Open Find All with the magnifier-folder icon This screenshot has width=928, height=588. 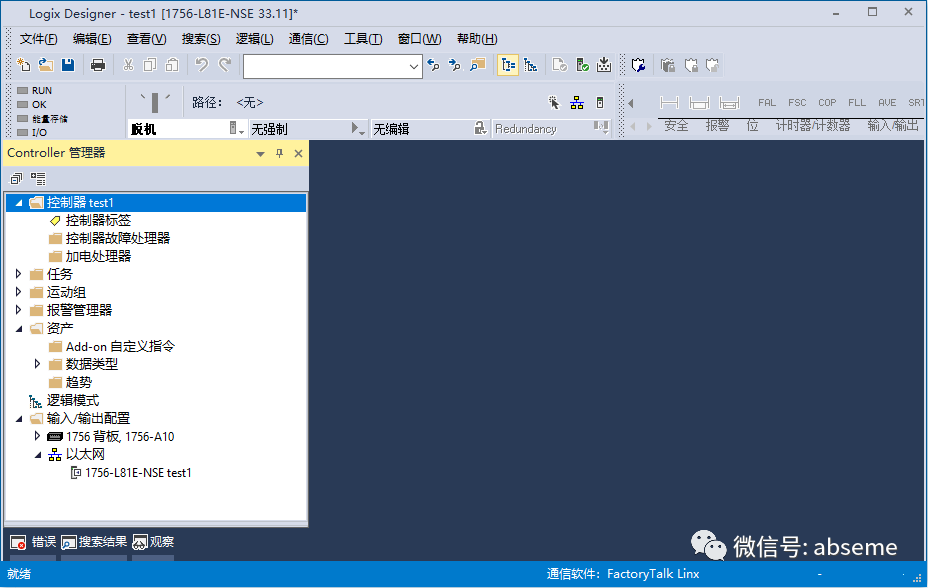[477, 65]
